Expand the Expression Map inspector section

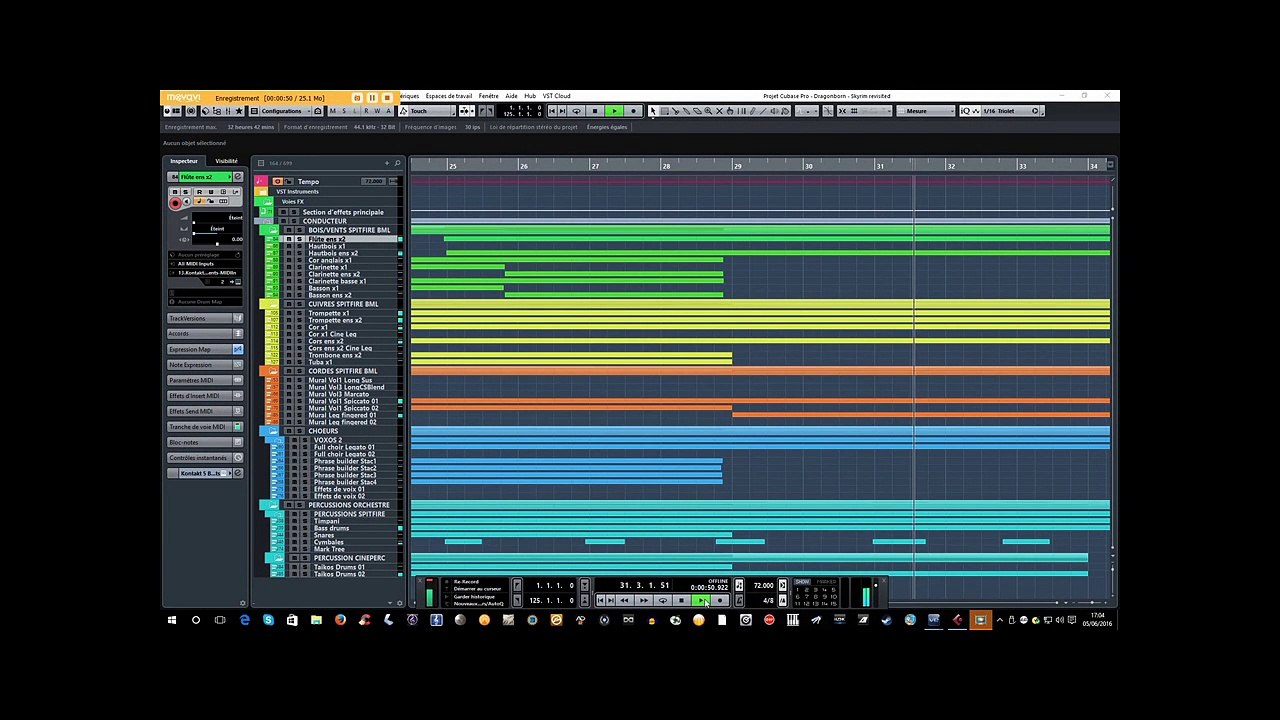coord(205,349)
